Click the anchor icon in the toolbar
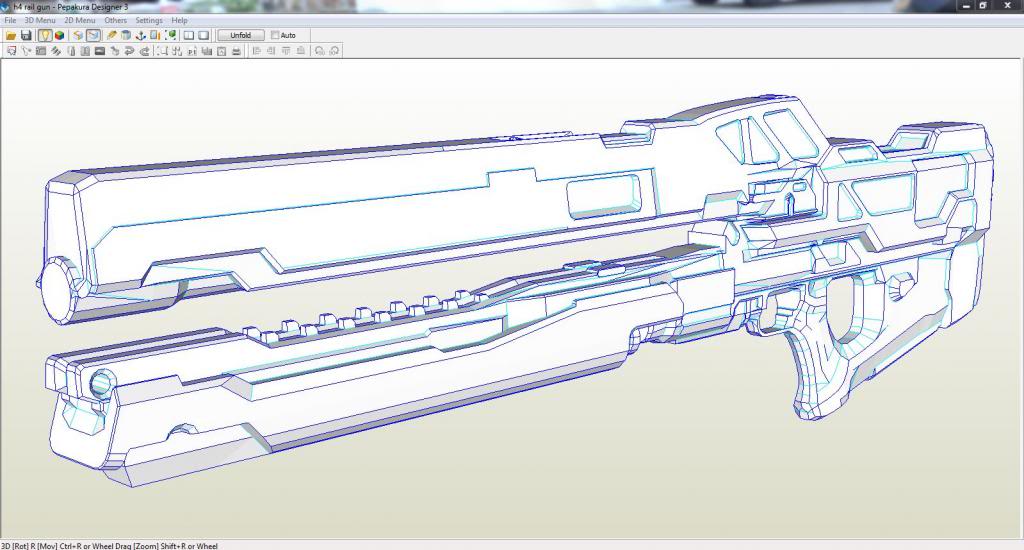The width and height of the screenshot is (1024, 550). (x=140, y=35)
